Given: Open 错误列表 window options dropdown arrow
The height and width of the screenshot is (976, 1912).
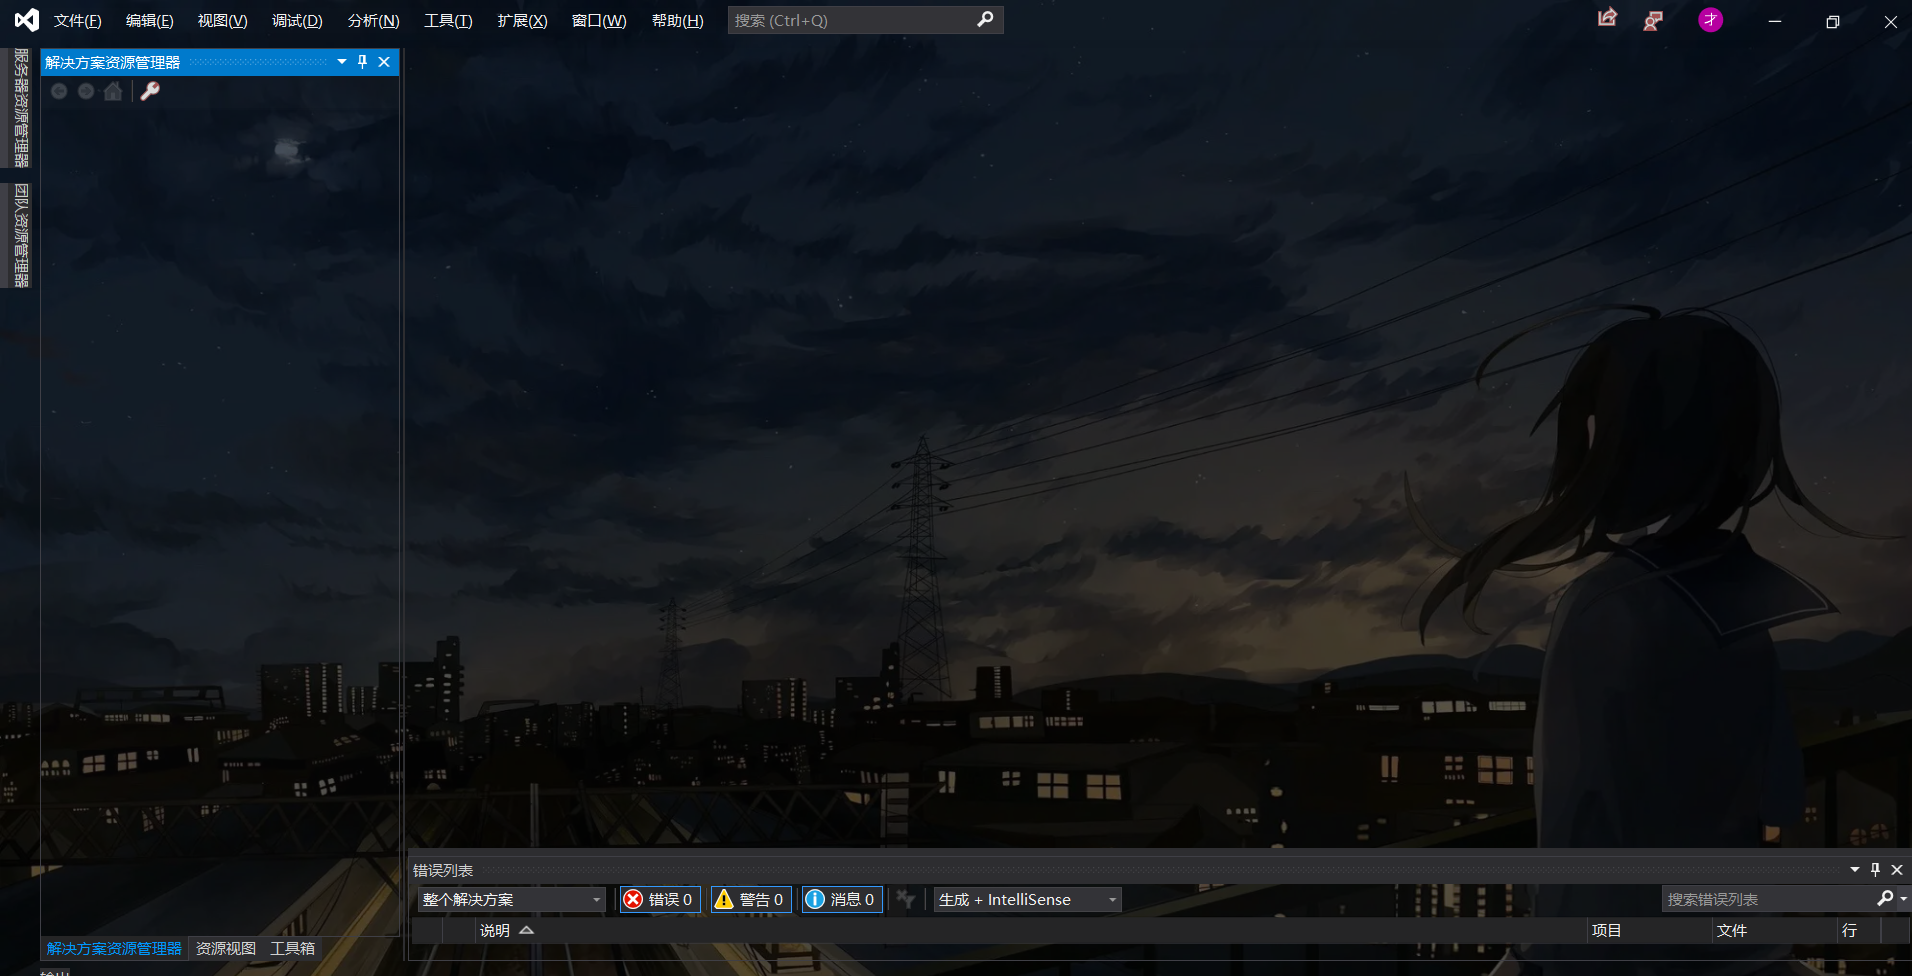Looking at the screenshot, I should pyautogui.click(x=1855, y=870).
